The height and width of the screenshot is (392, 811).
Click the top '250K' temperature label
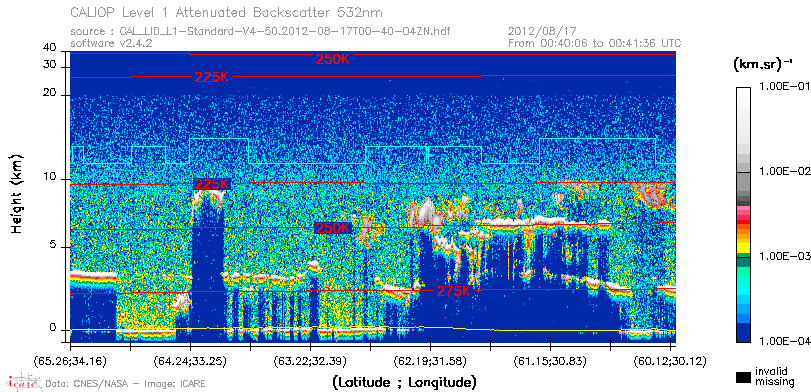point(333,59)
